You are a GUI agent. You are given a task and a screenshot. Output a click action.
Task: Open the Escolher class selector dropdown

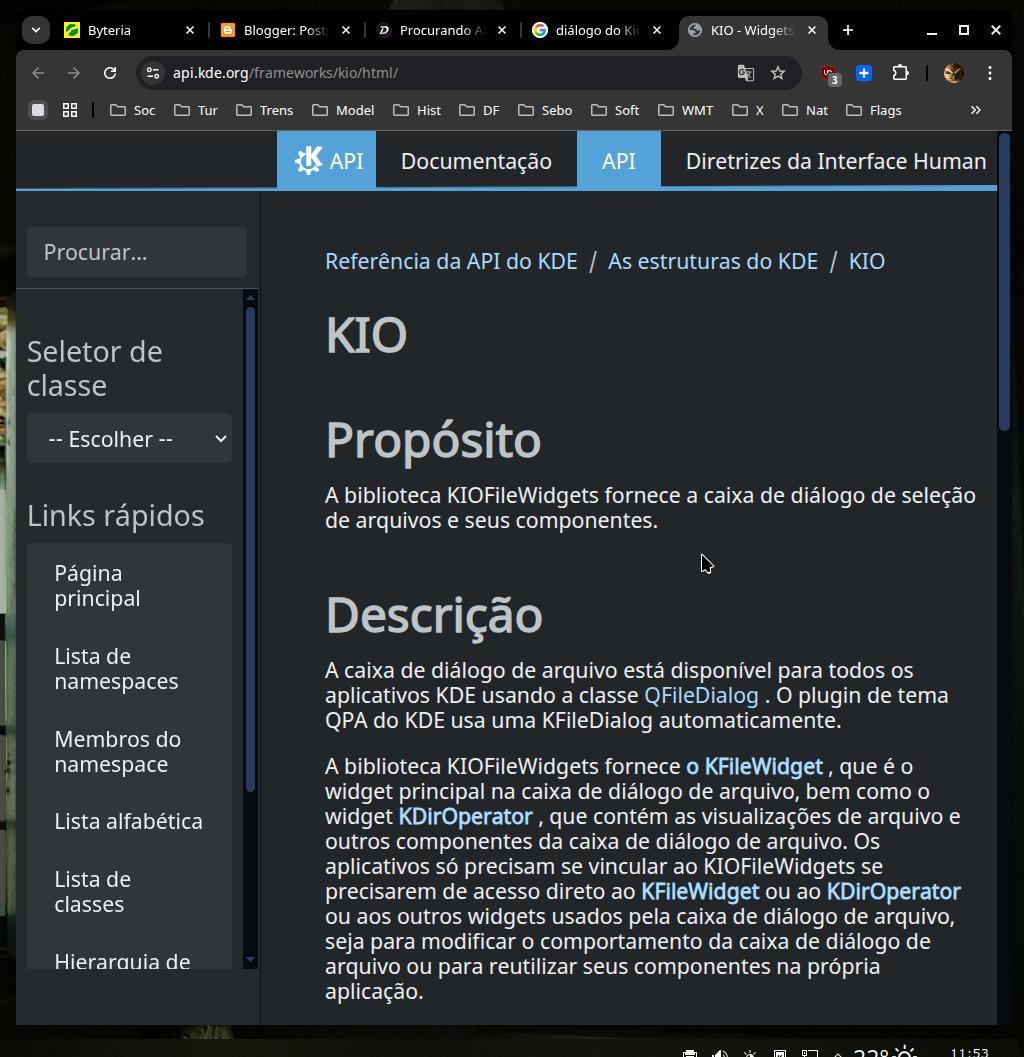[x=129, y=439]
